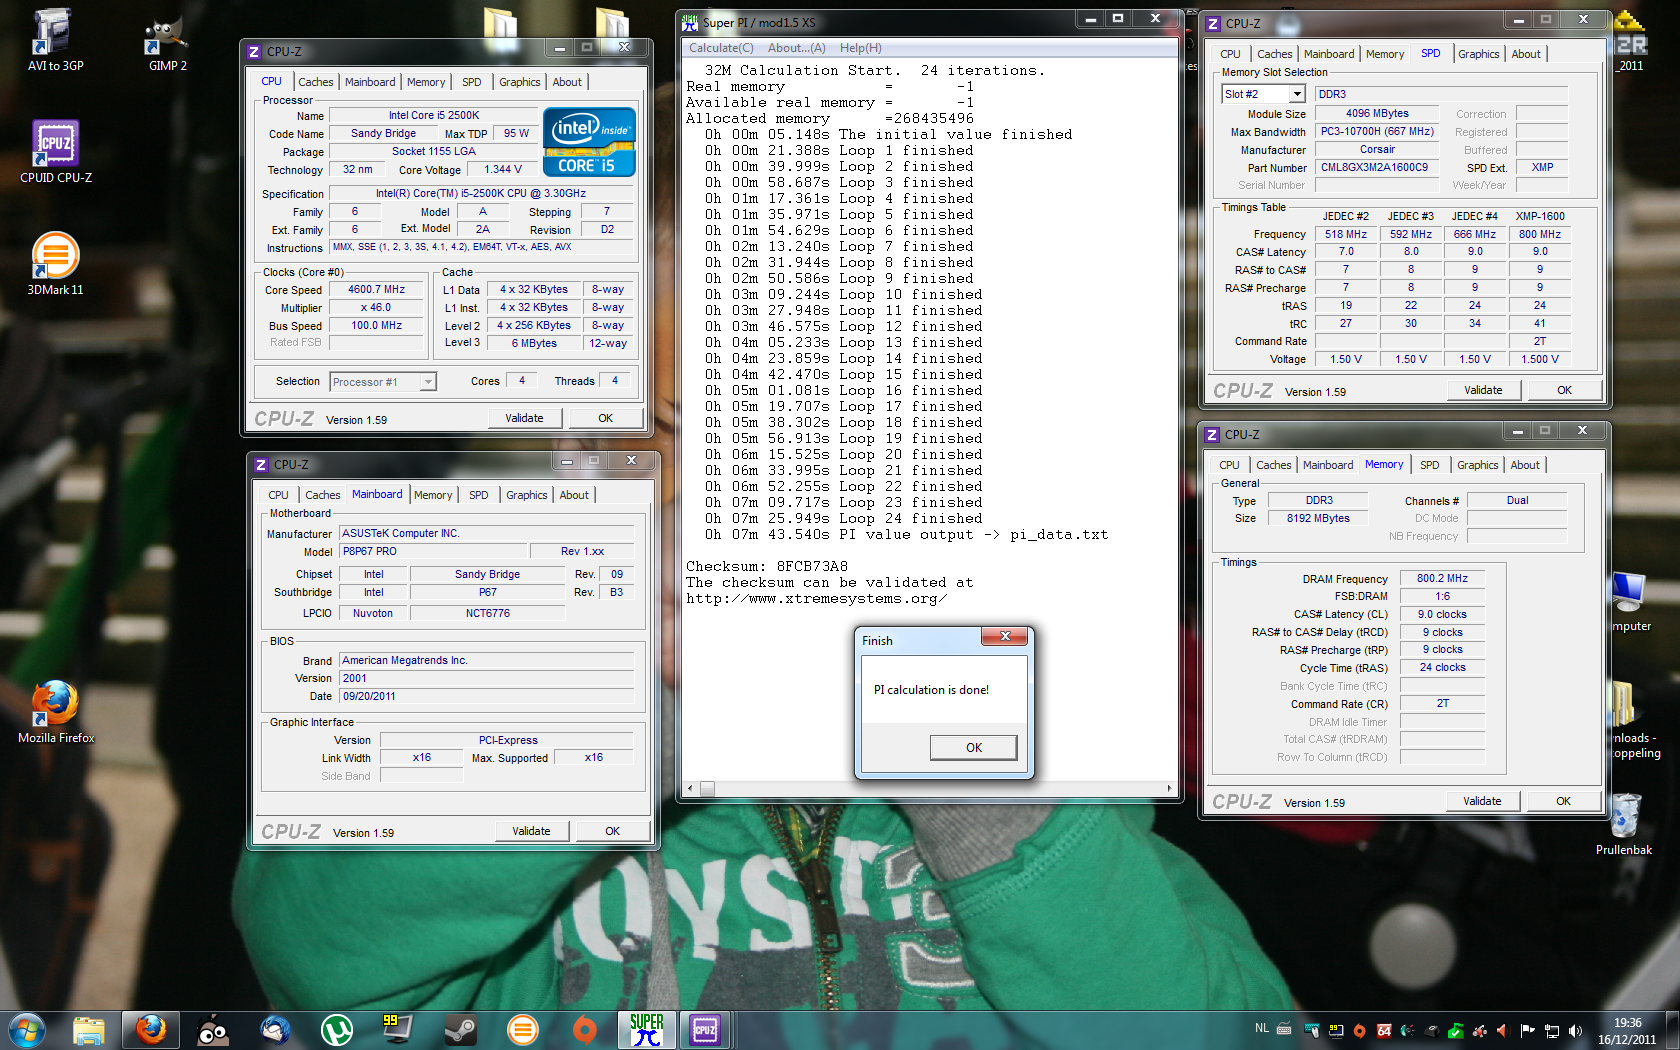Click the xtremesystems.org URL in Super PI
Image resolution: width=1680 pixels, height=1050 pixels.
(x=816, y=599)
